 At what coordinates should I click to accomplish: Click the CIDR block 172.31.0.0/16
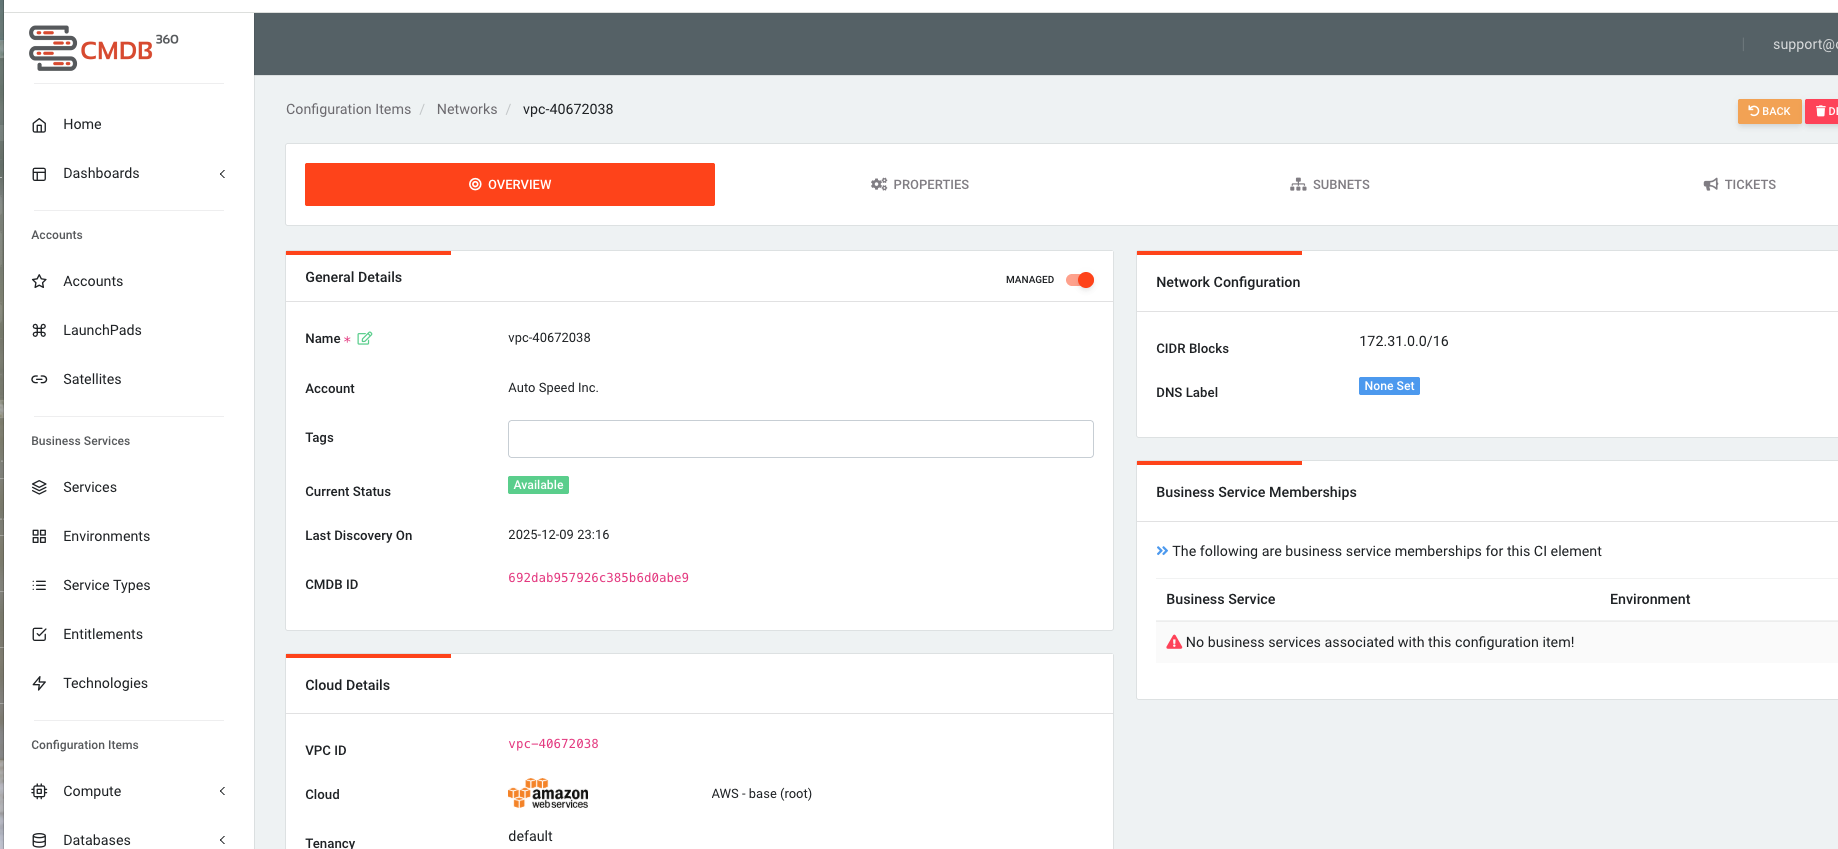(1403, 341)
